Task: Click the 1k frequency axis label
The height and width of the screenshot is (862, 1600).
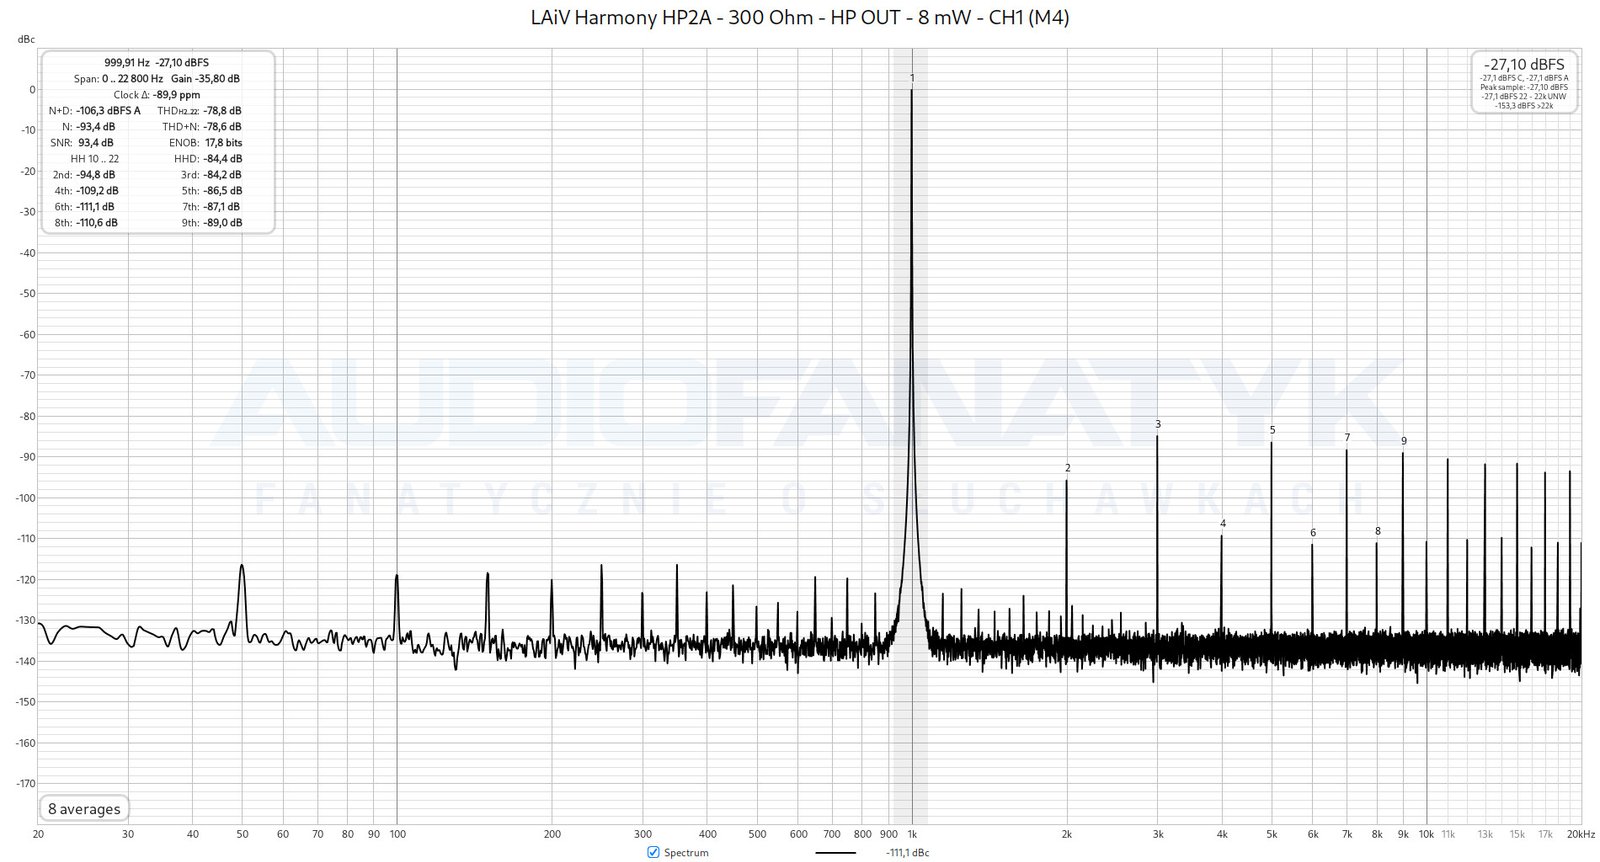Action: [x=912, y=834]
